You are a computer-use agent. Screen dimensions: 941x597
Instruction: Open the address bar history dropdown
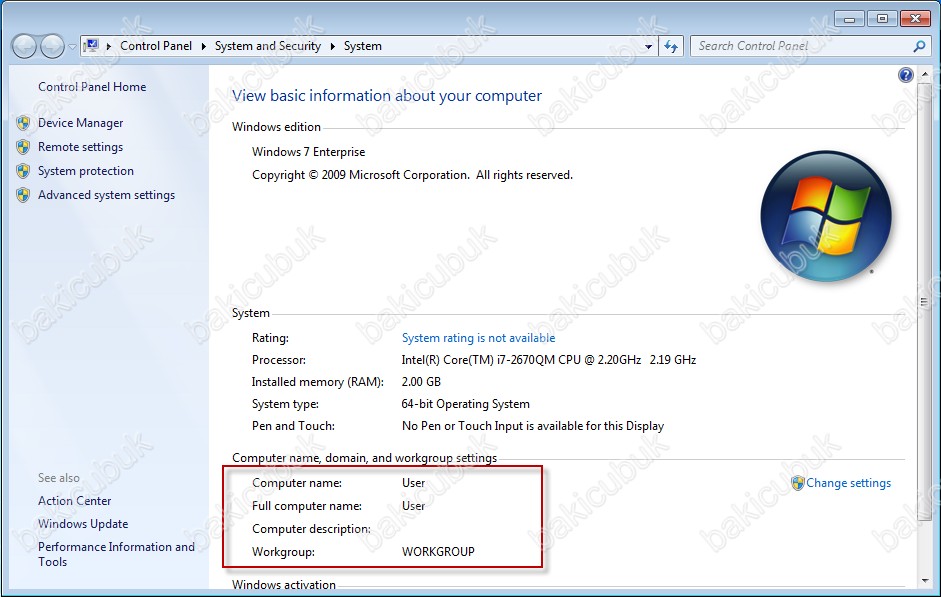click(x=648, y=46)
